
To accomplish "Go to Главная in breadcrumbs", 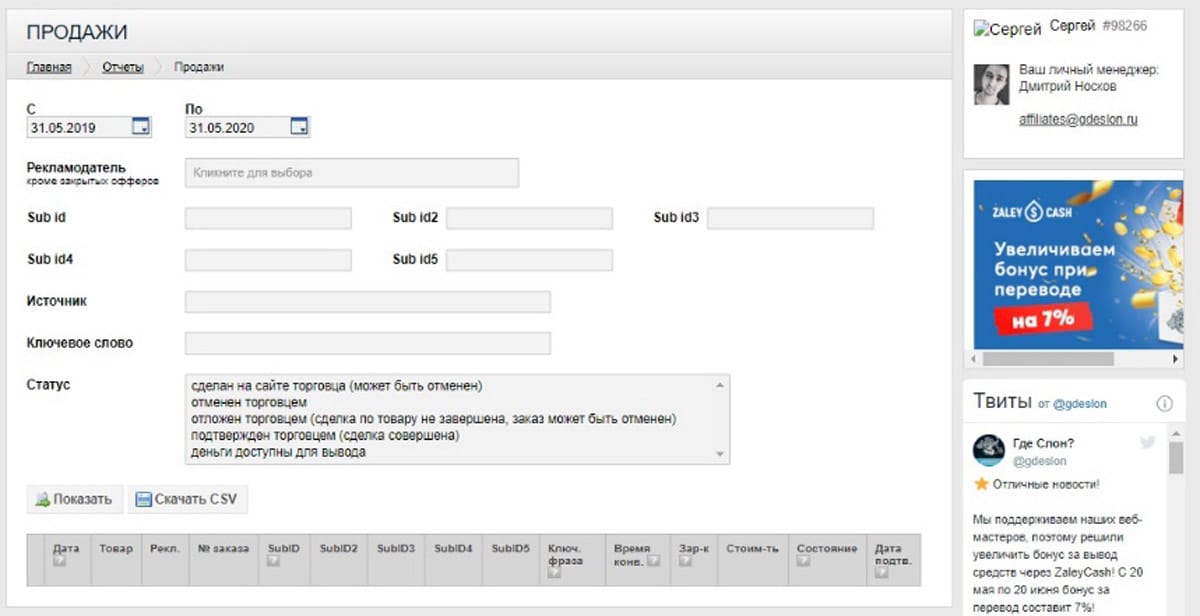I will click(49, 67).
